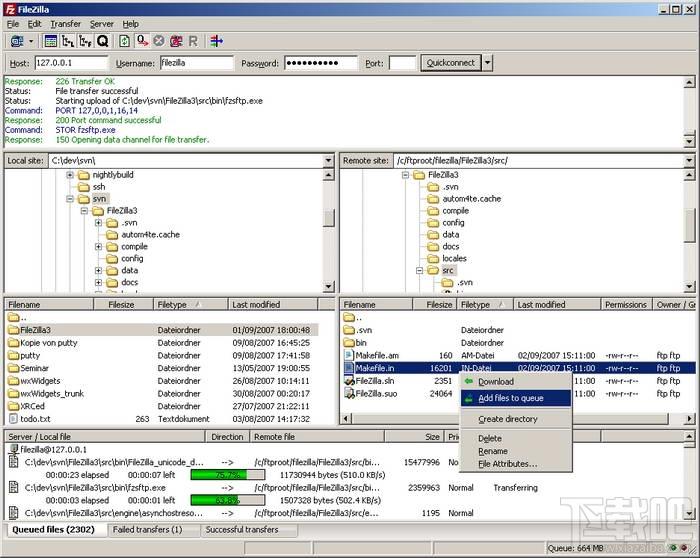Collapse the src folder in remote tree
Image resolution: width=700 pixels, height=558 pixels.
point(419,270)
